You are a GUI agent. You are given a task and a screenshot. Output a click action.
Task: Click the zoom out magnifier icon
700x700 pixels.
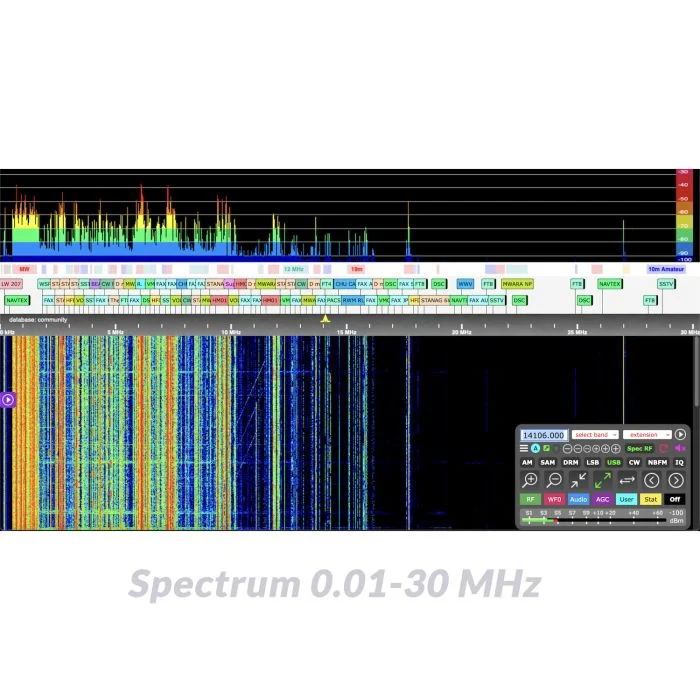pyautogui.click(x=554, y=480)
